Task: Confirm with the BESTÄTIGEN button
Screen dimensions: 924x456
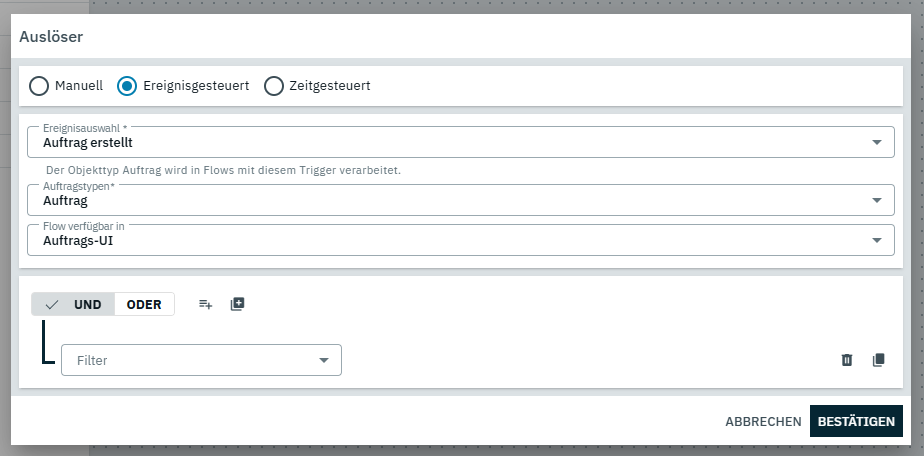Action: [x=856, y=421]
